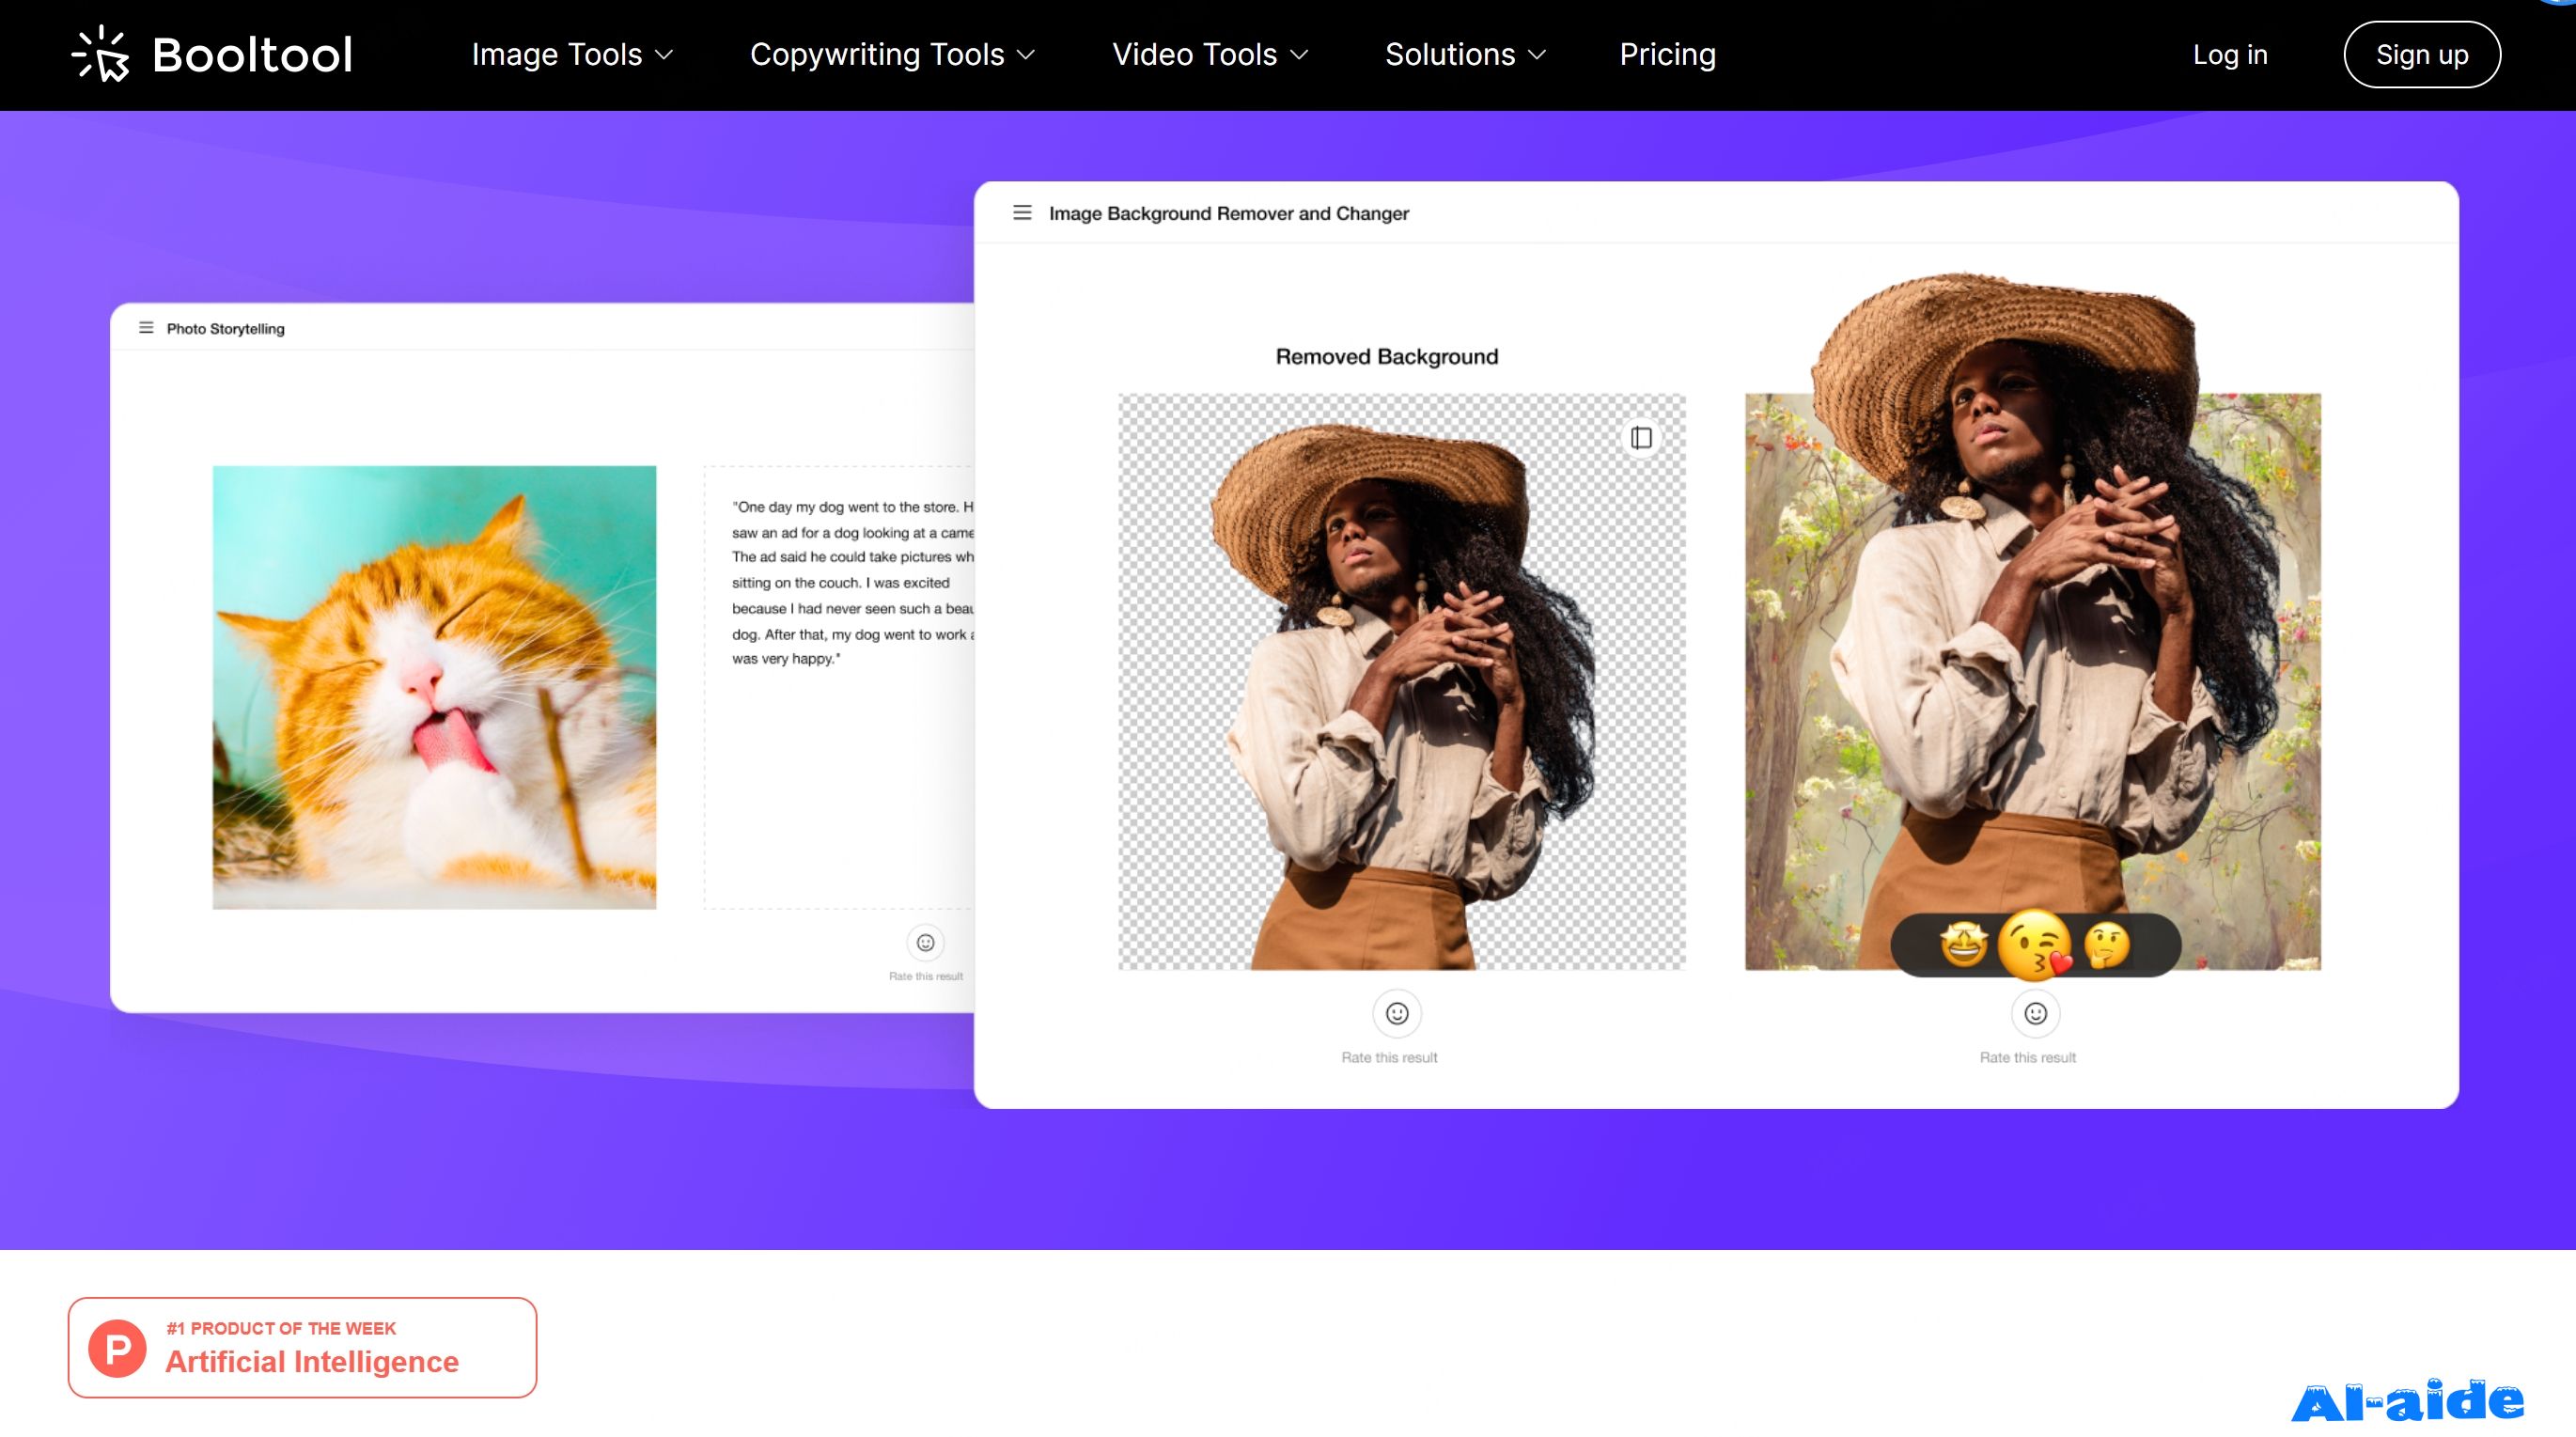Click the Log in link
The image size is (2576, 1437).
point(2230,54)
